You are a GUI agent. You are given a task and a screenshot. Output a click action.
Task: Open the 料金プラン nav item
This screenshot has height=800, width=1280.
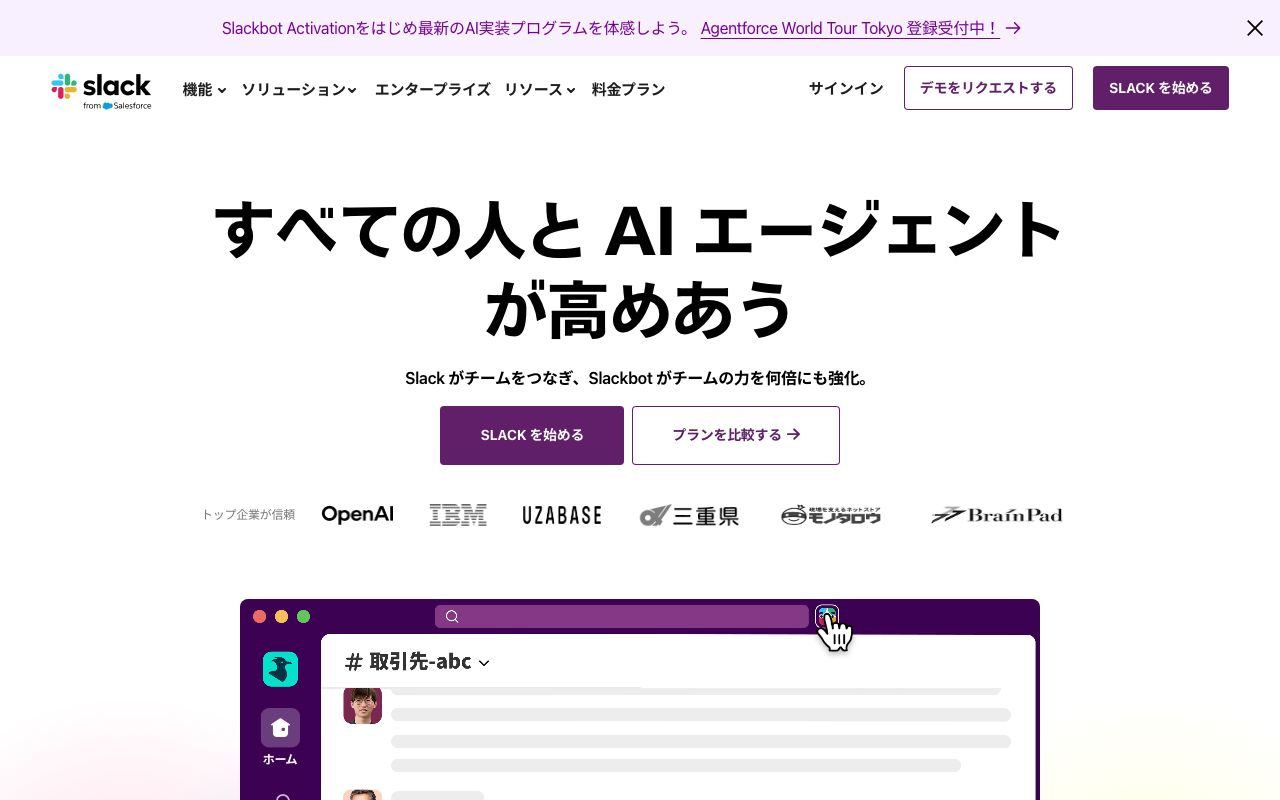click(628, 89)
